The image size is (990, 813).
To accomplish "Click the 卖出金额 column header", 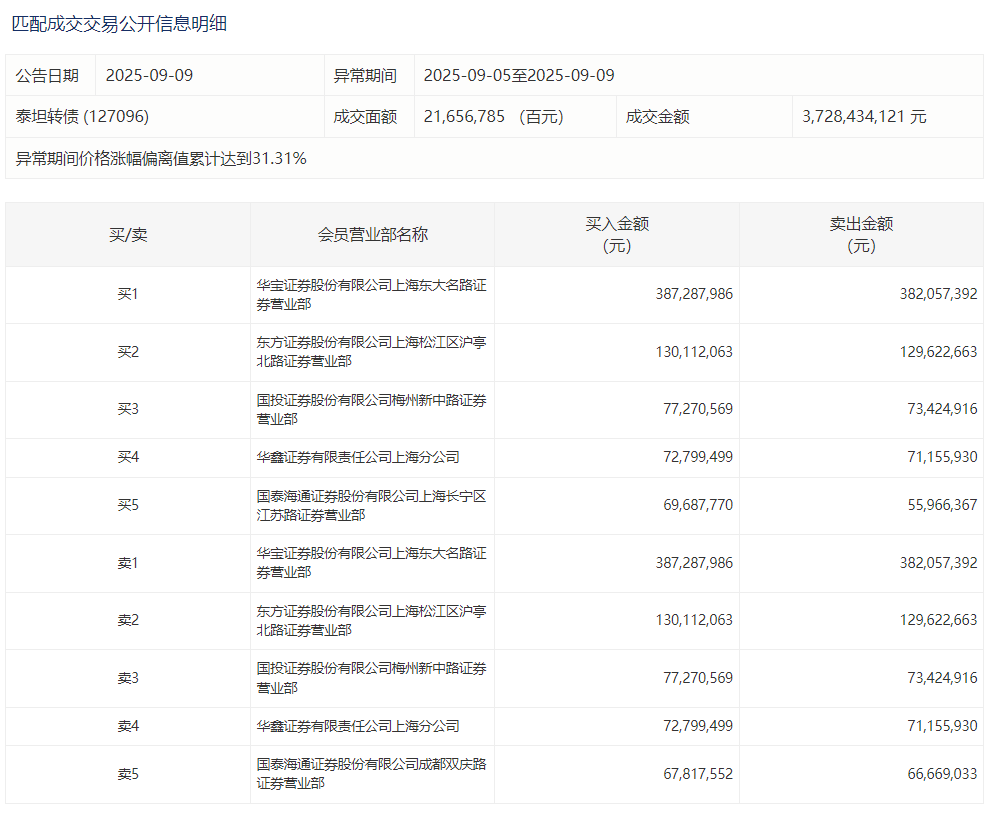I will click(861, 235).
